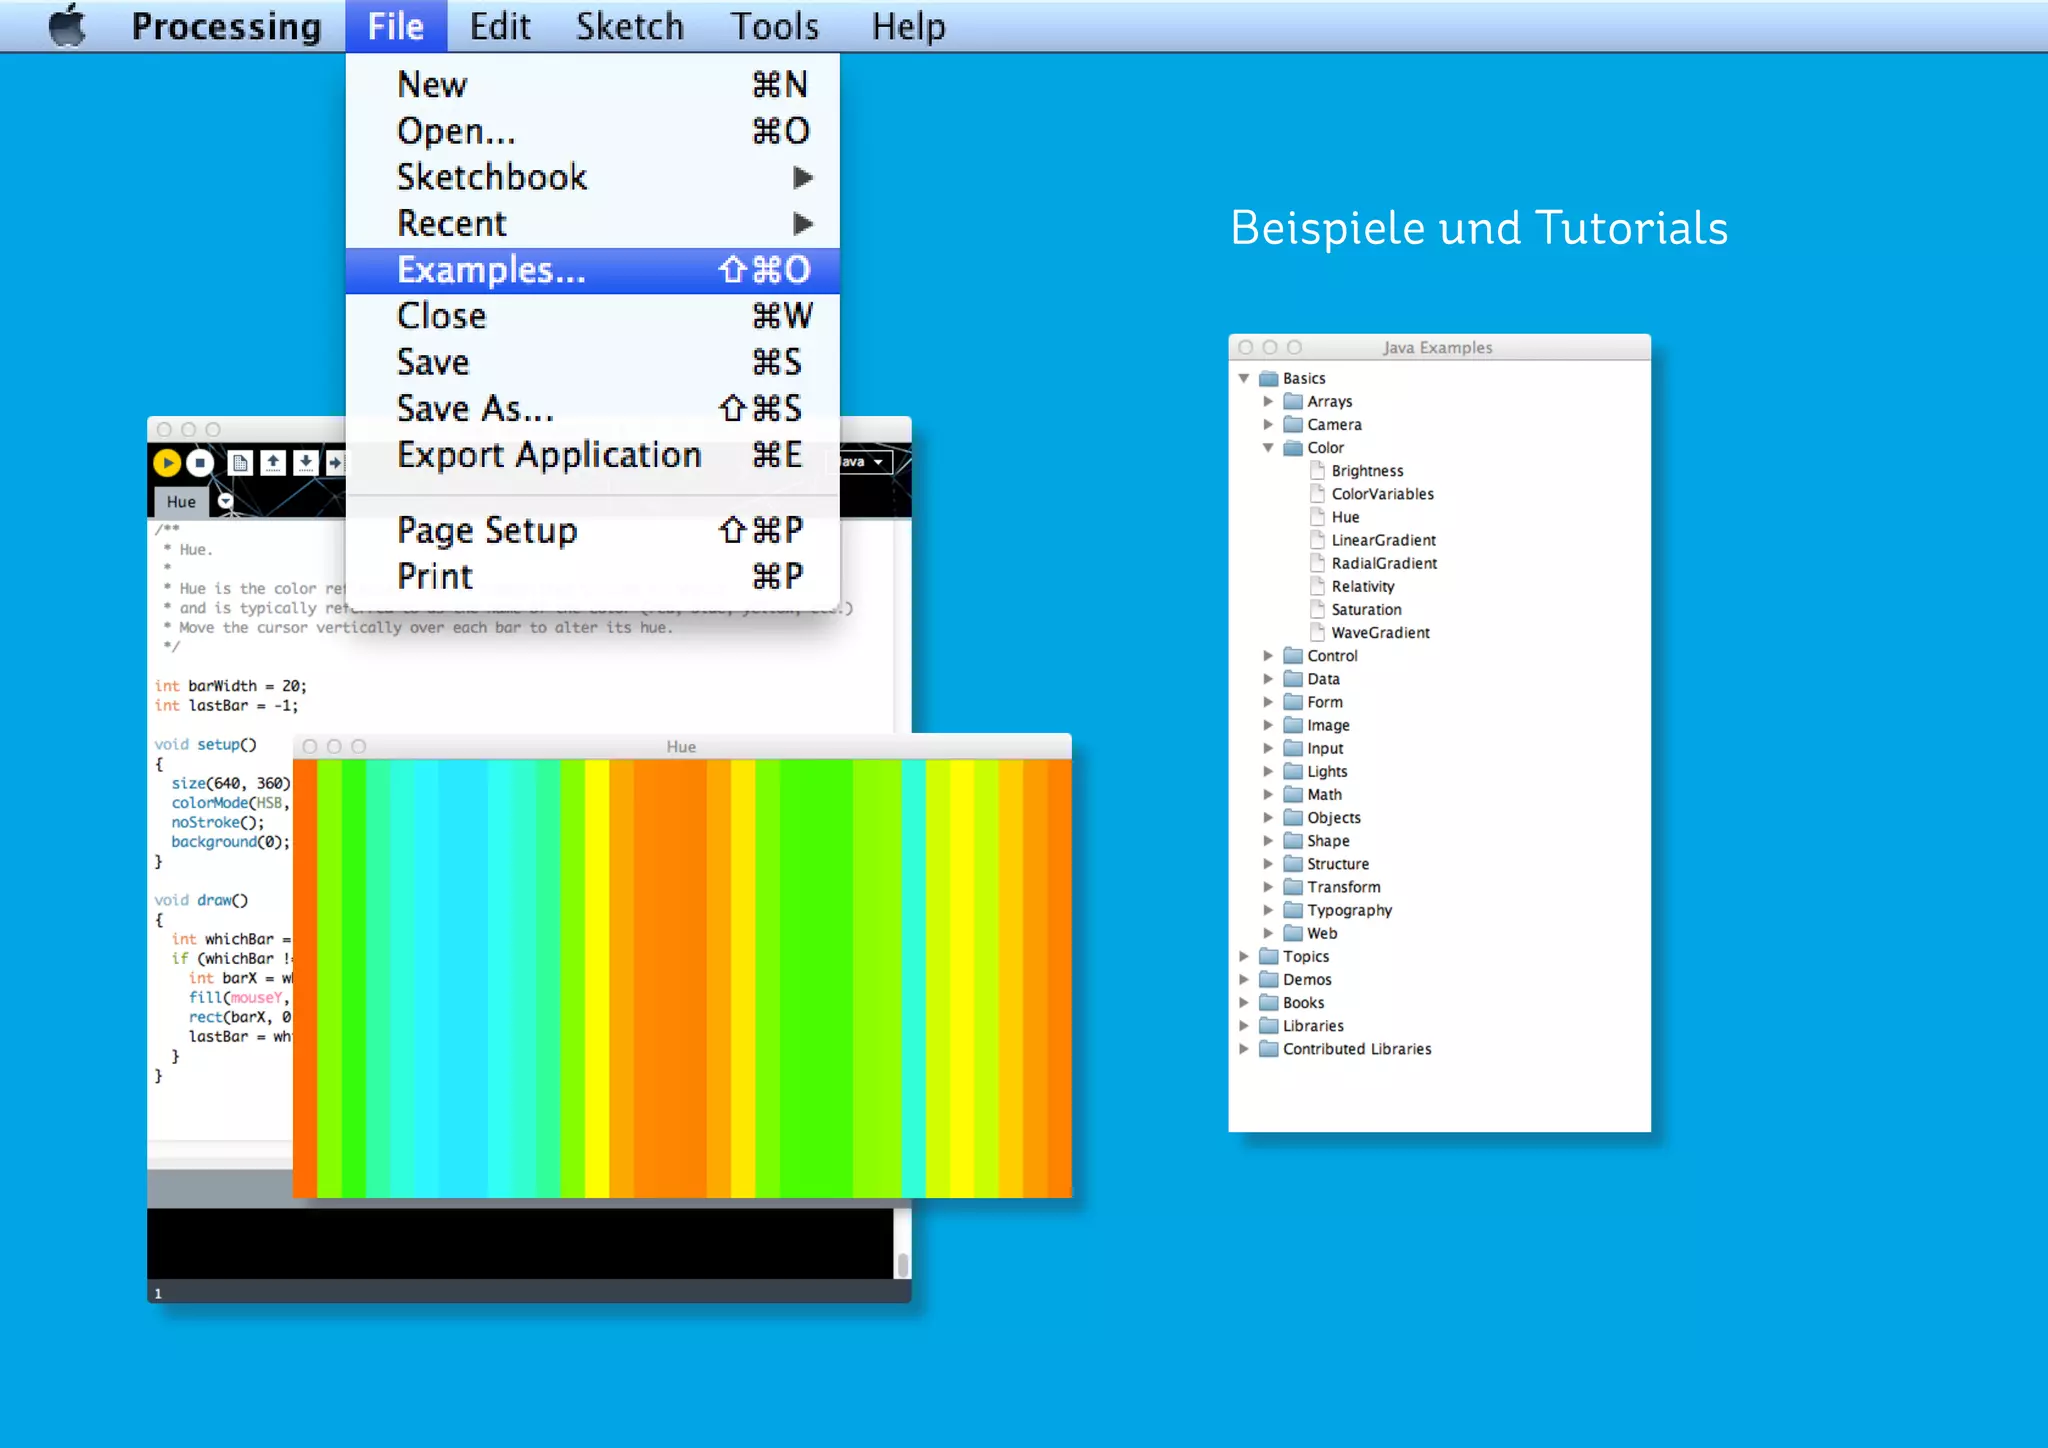This screenshot has height=1448, width=2048.
Task: Close the File menu via its title
Action: pyautogui.click(x=396, y=26)
